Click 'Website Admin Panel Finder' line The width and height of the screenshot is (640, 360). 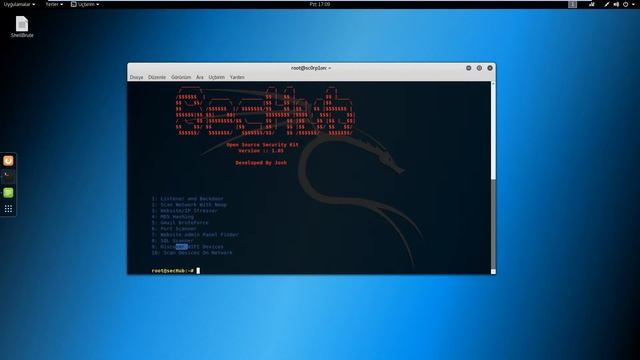pos(195,235)
